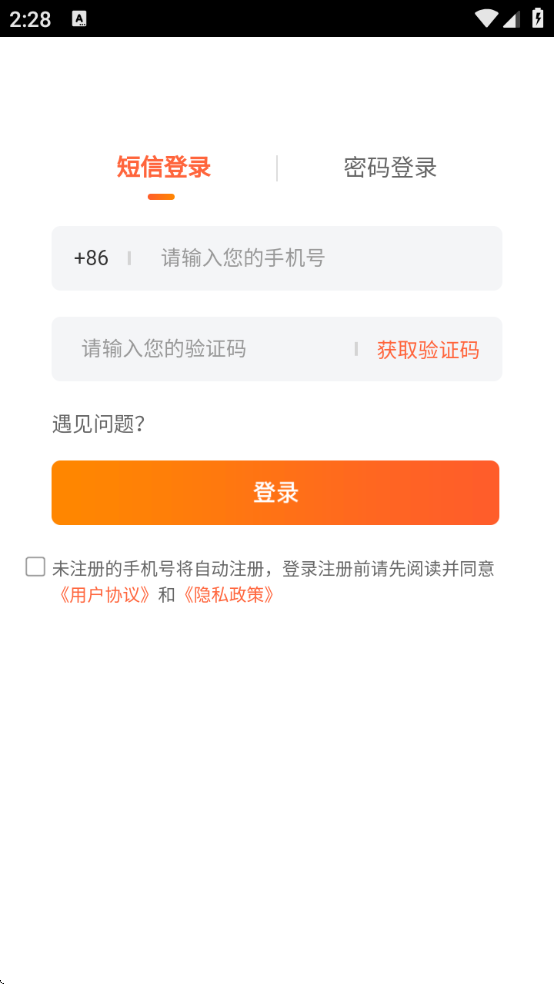This screenshot has width=554, height=984.
Task: Switch to 短信登录 tab
Action: click(164, 168)
